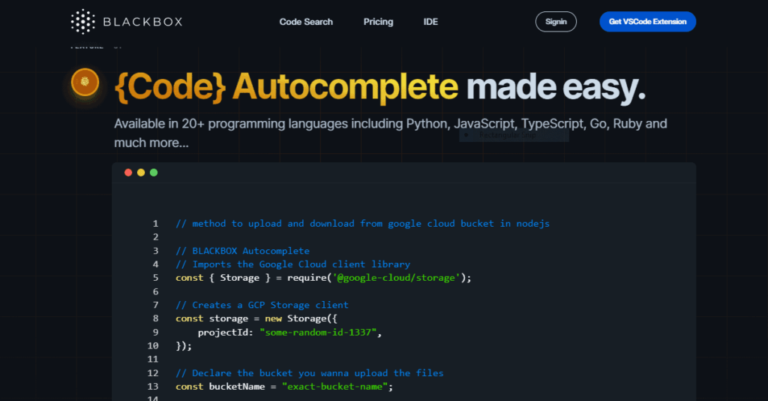Open the IDE nav item

(431, 22)
